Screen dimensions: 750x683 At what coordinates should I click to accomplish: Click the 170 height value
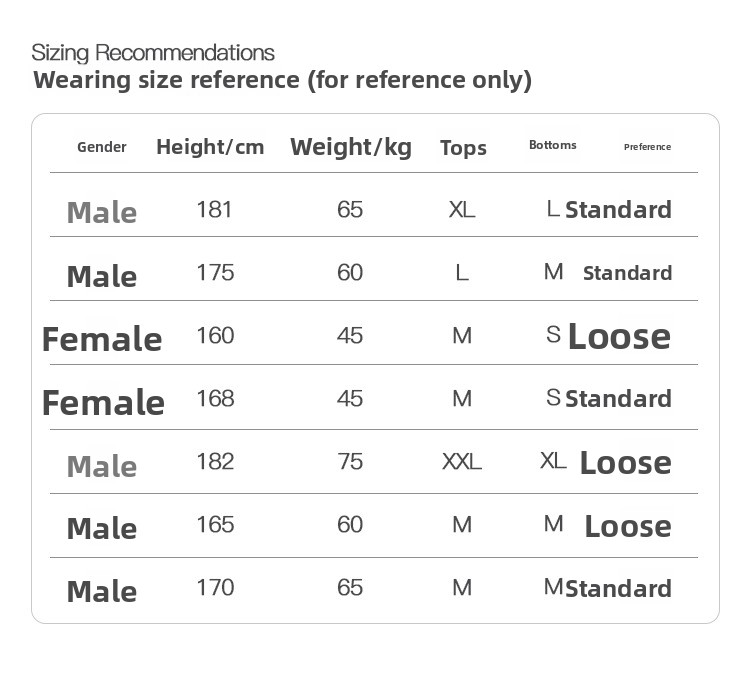coord(214,587)
